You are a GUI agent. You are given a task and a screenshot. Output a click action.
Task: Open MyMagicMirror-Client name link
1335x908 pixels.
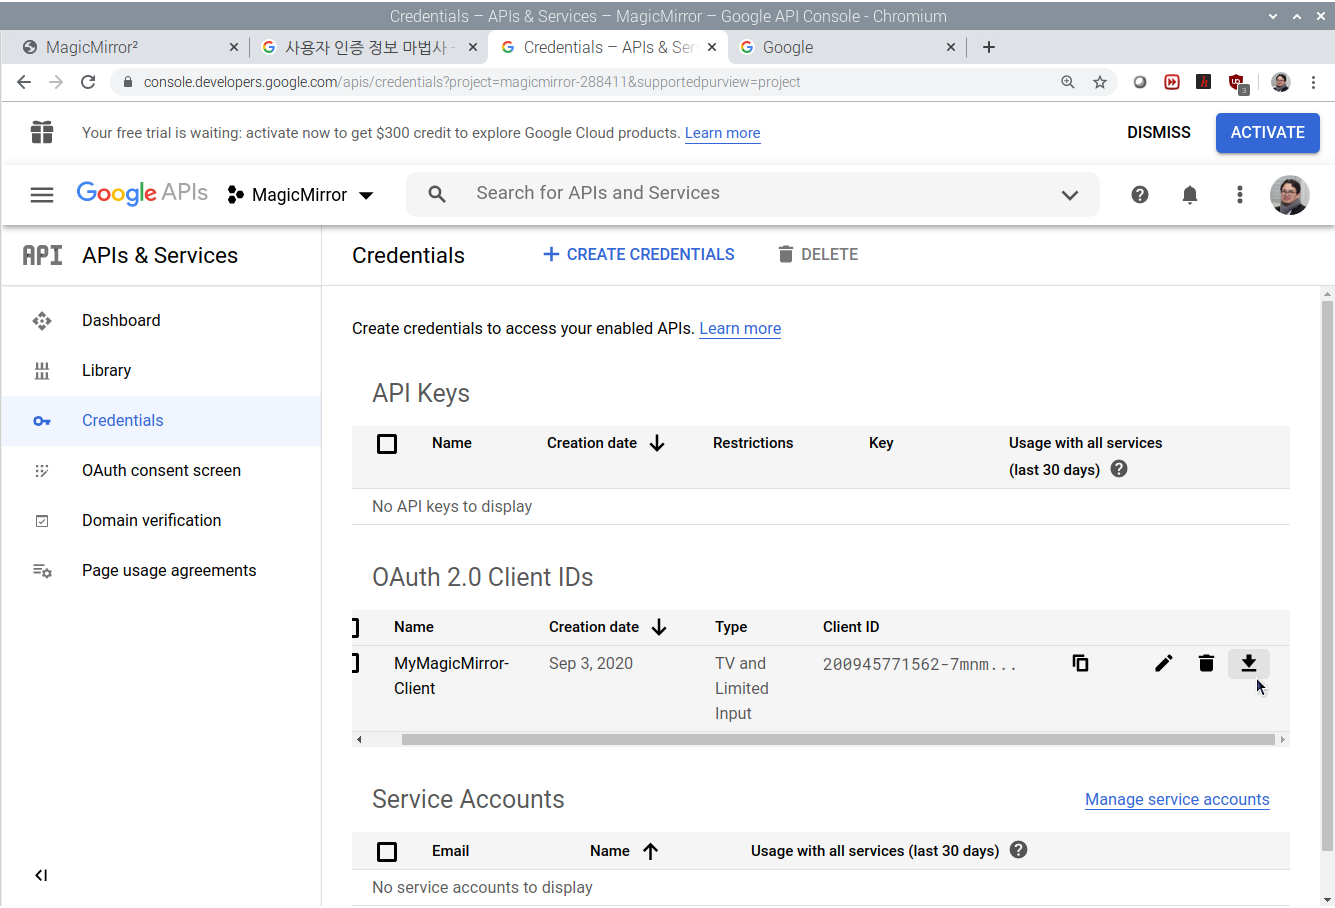point(451,675)
